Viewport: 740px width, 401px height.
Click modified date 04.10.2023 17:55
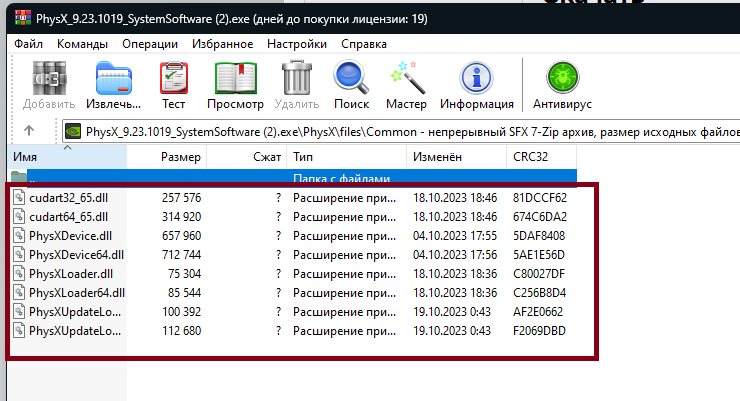point(455,235)
